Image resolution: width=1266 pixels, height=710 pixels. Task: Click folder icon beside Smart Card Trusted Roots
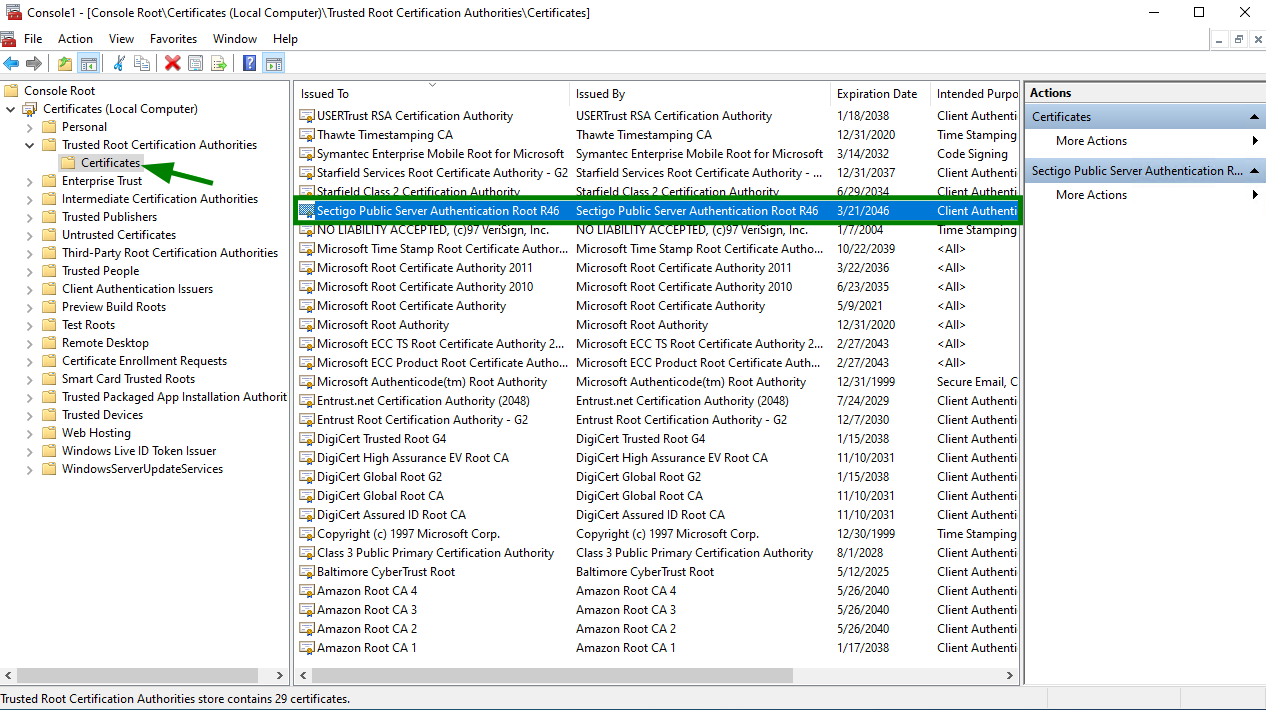click(49, 379)
